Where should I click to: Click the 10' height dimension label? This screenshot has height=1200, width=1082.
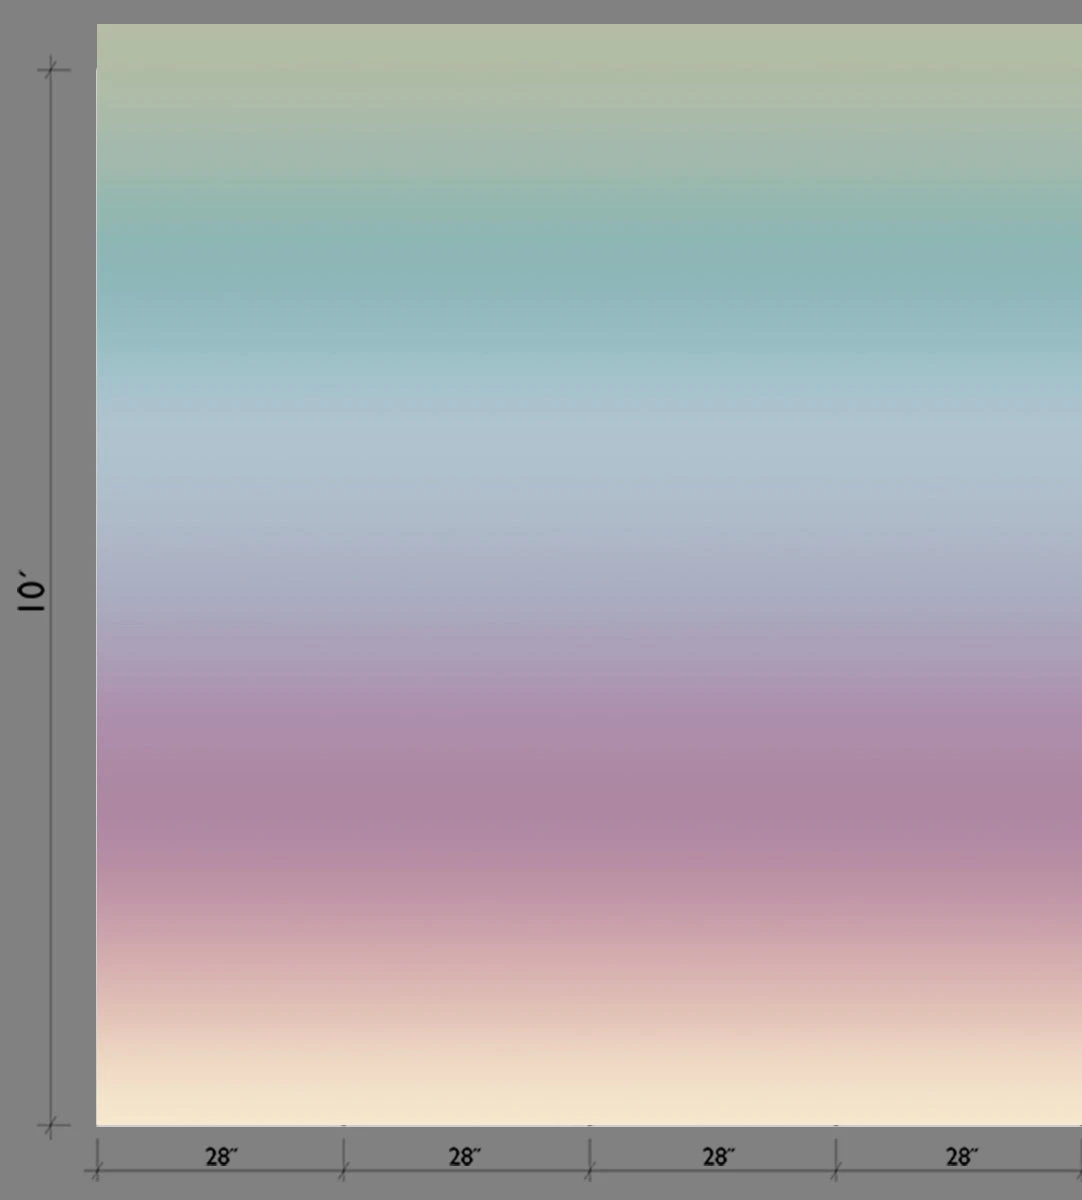pyautogui.click(x=32, y=592)
